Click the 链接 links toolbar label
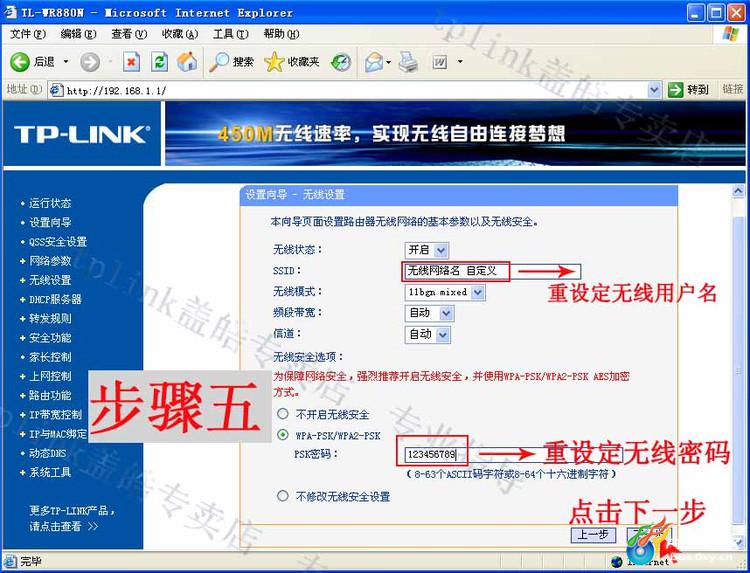The width and height of the screenshot is (750, 573). (733, 89)
